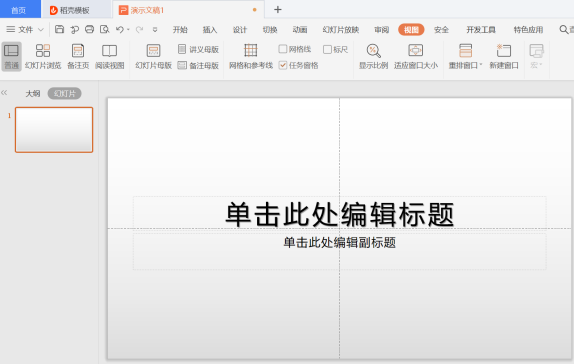The image size is (574, 364).
Task: Switch to Normal view (普通)
Action: click(11, 56)
